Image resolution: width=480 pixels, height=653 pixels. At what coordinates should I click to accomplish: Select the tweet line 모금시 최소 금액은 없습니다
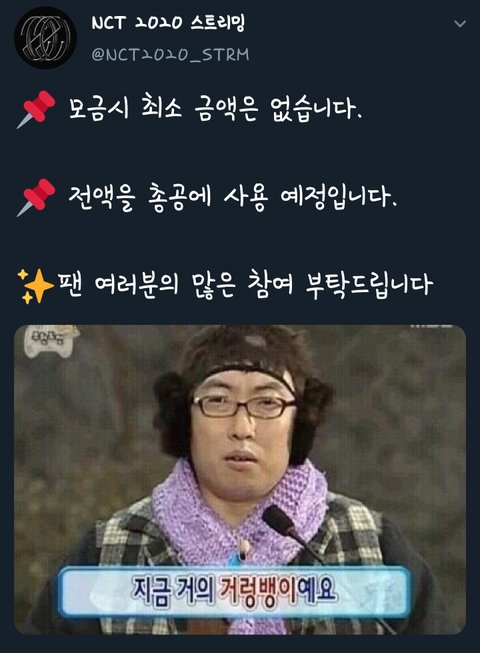pos(215,109)
